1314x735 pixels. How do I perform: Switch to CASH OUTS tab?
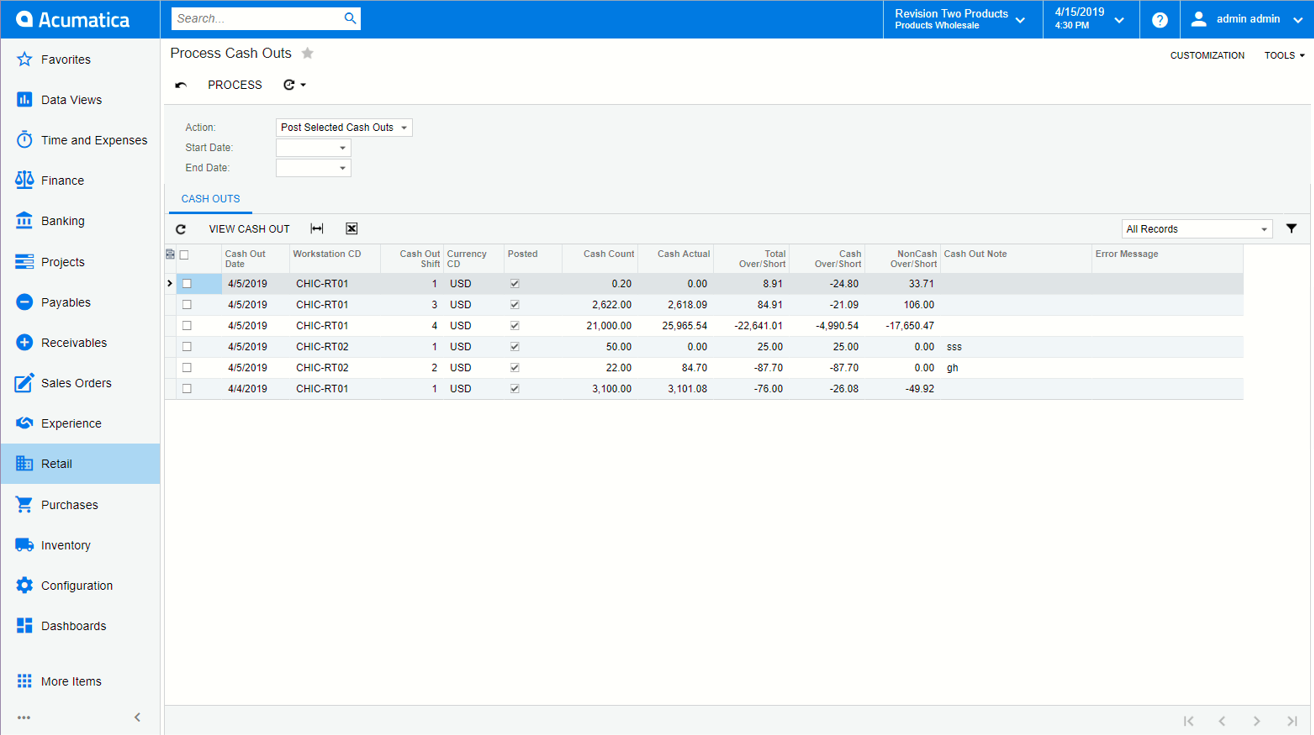(x=210, y=199)
